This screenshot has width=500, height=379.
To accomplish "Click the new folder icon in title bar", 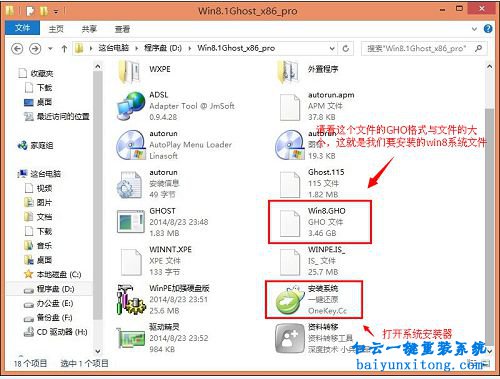I will click(44, 11).
